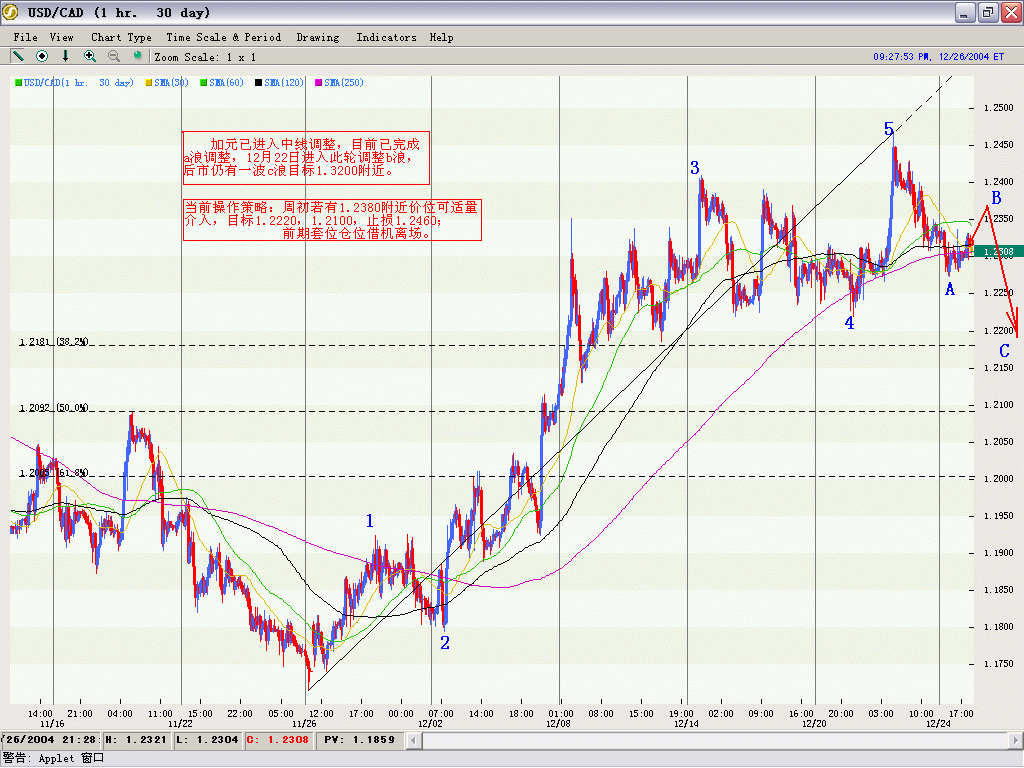Select the SMA(120) legend label
1024x768 pixels.
[x=284, y=83]
